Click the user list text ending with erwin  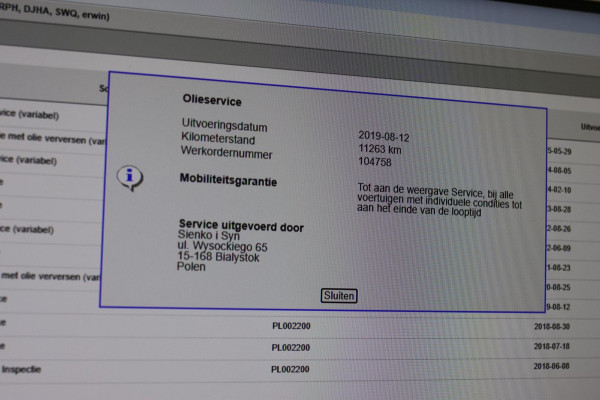(55, 11)
